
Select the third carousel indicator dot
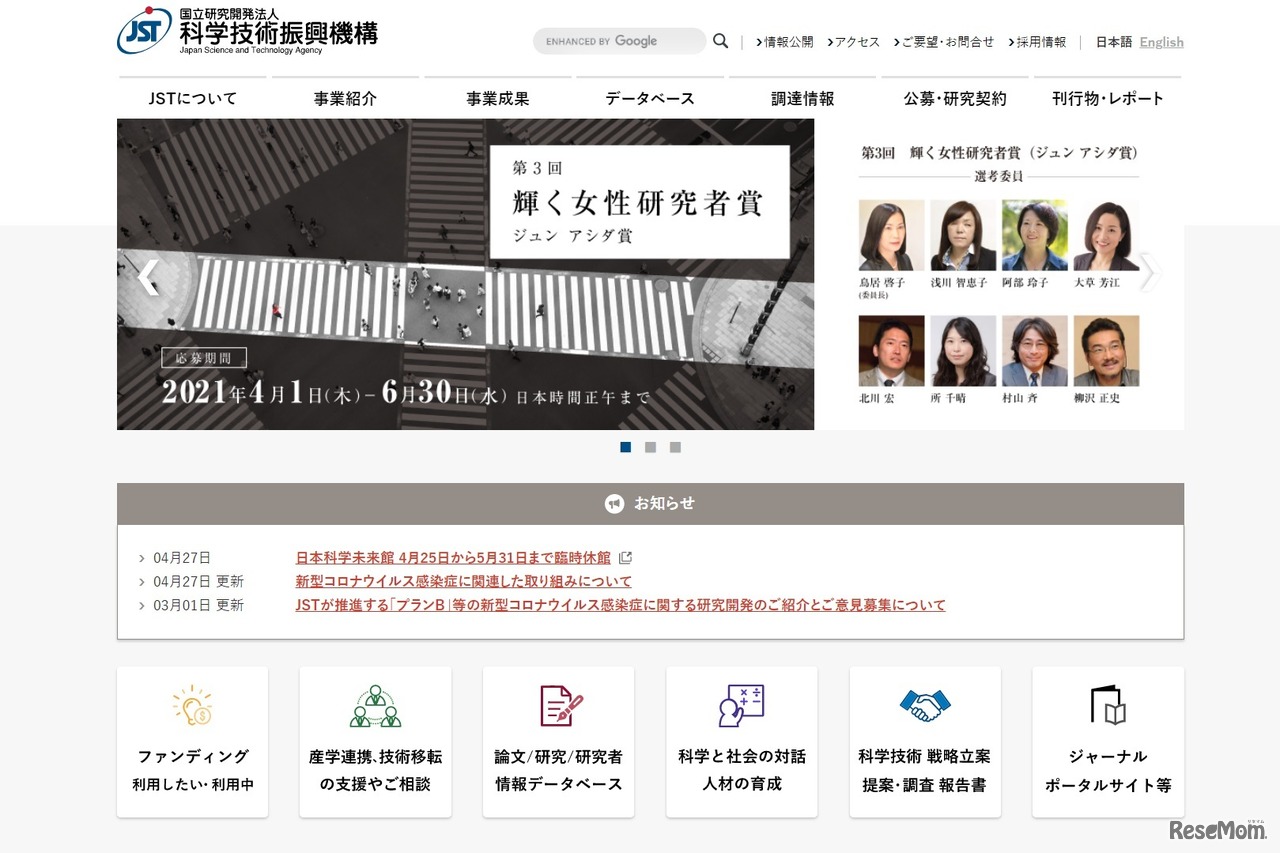pyautogui.click(x=675, y=447)
